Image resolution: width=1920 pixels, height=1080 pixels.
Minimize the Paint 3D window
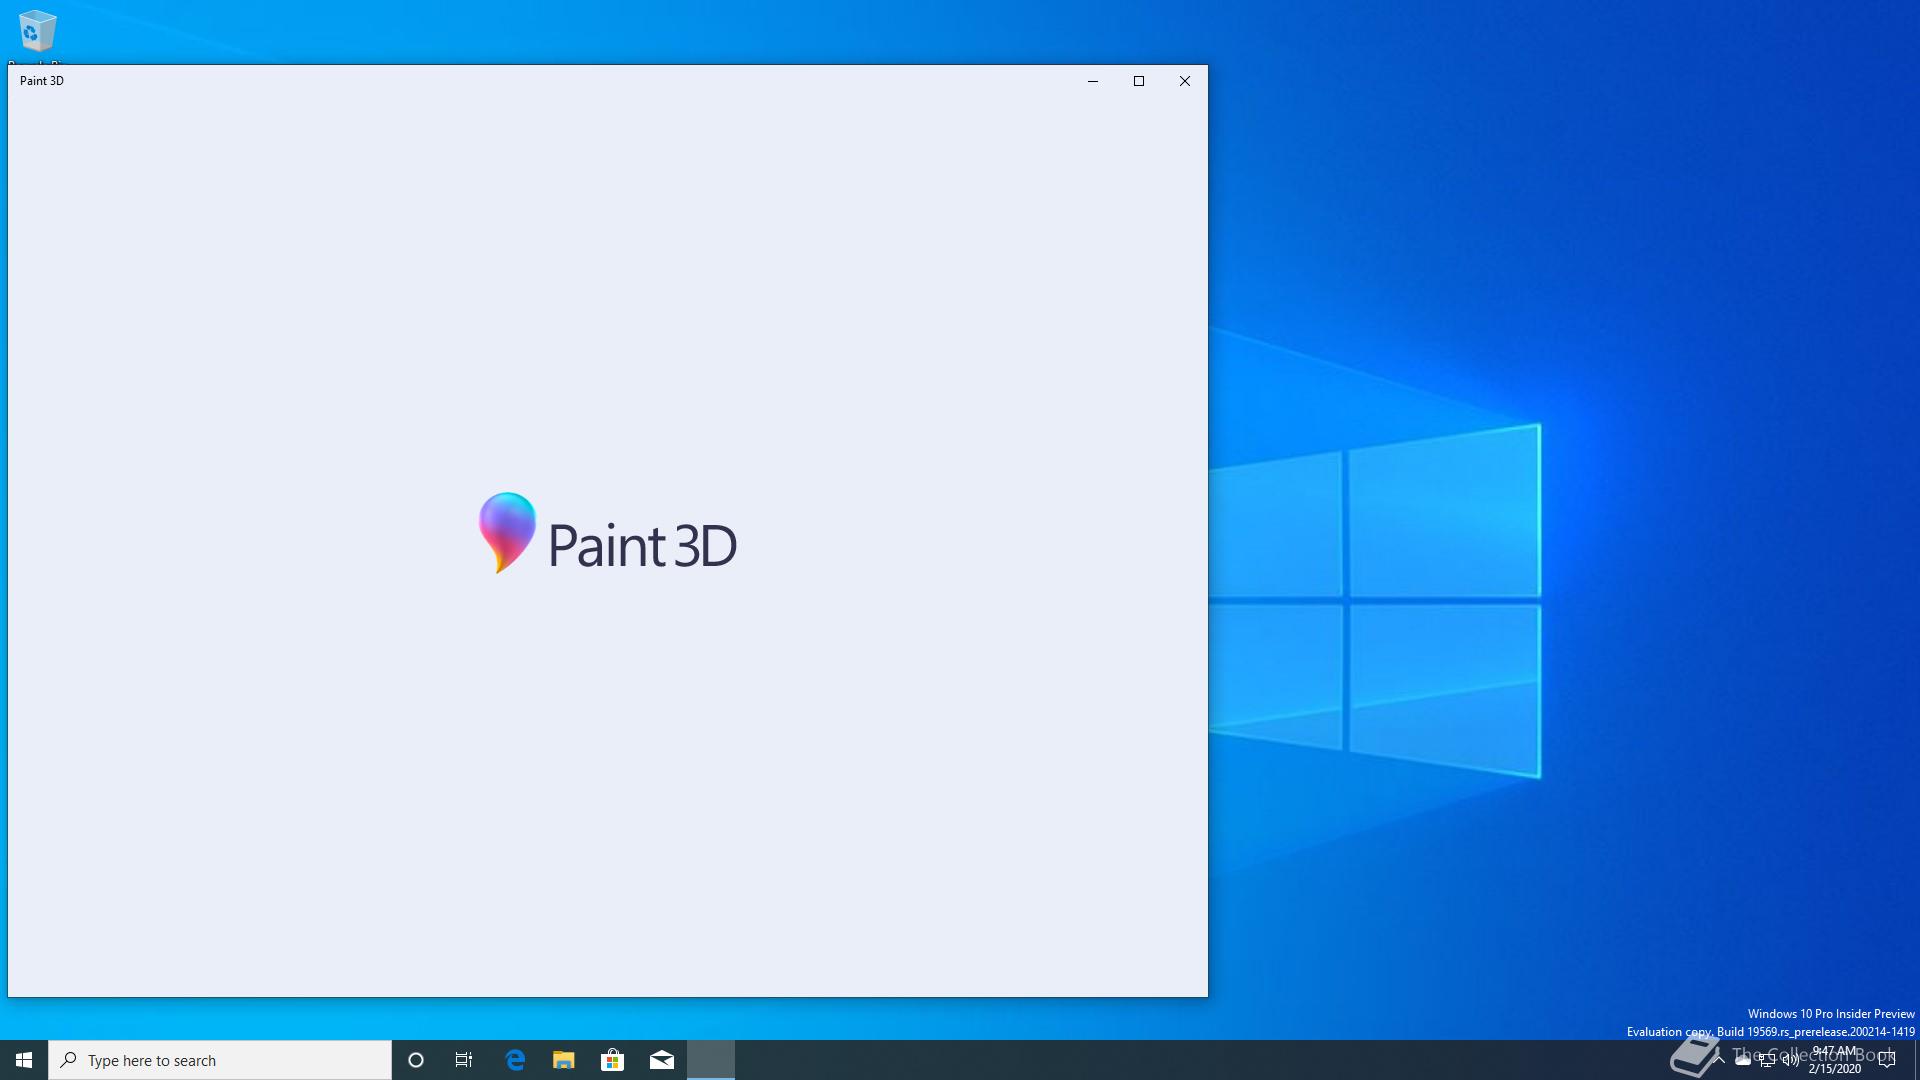1093,81
